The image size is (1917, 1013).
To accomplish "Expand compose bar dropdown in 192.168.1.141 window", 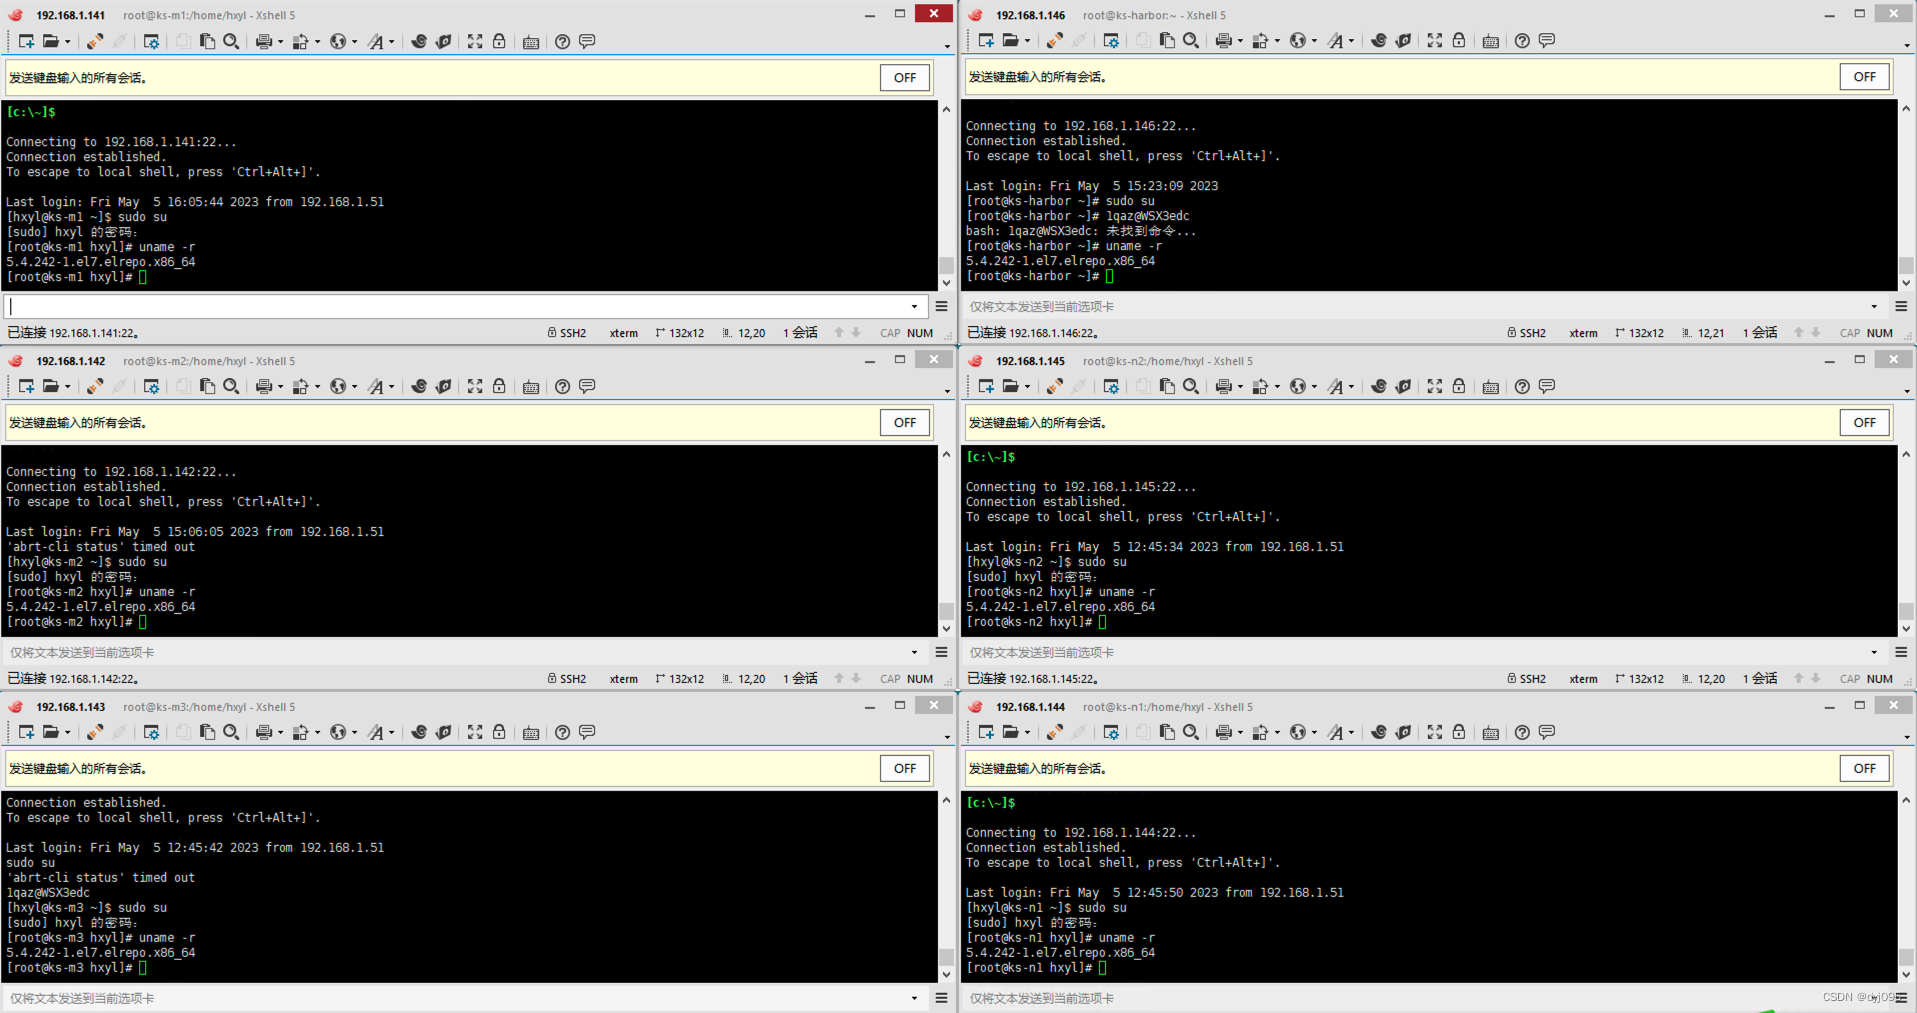I will pos(914,307).
